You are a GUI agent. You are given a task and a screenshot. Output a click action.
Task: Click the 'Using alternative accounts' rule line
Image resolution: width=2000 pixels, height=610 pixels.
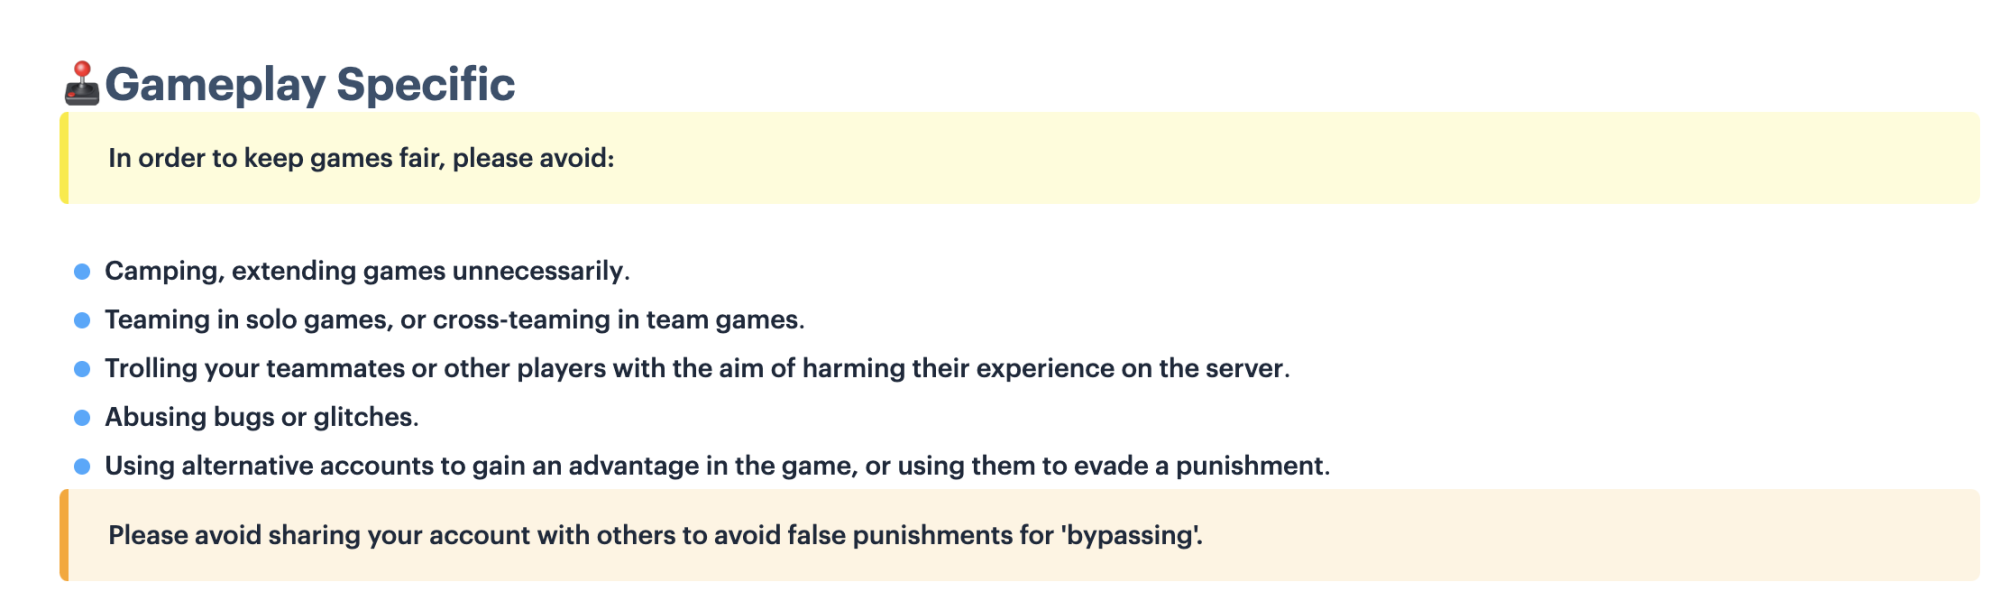point(717,466)
